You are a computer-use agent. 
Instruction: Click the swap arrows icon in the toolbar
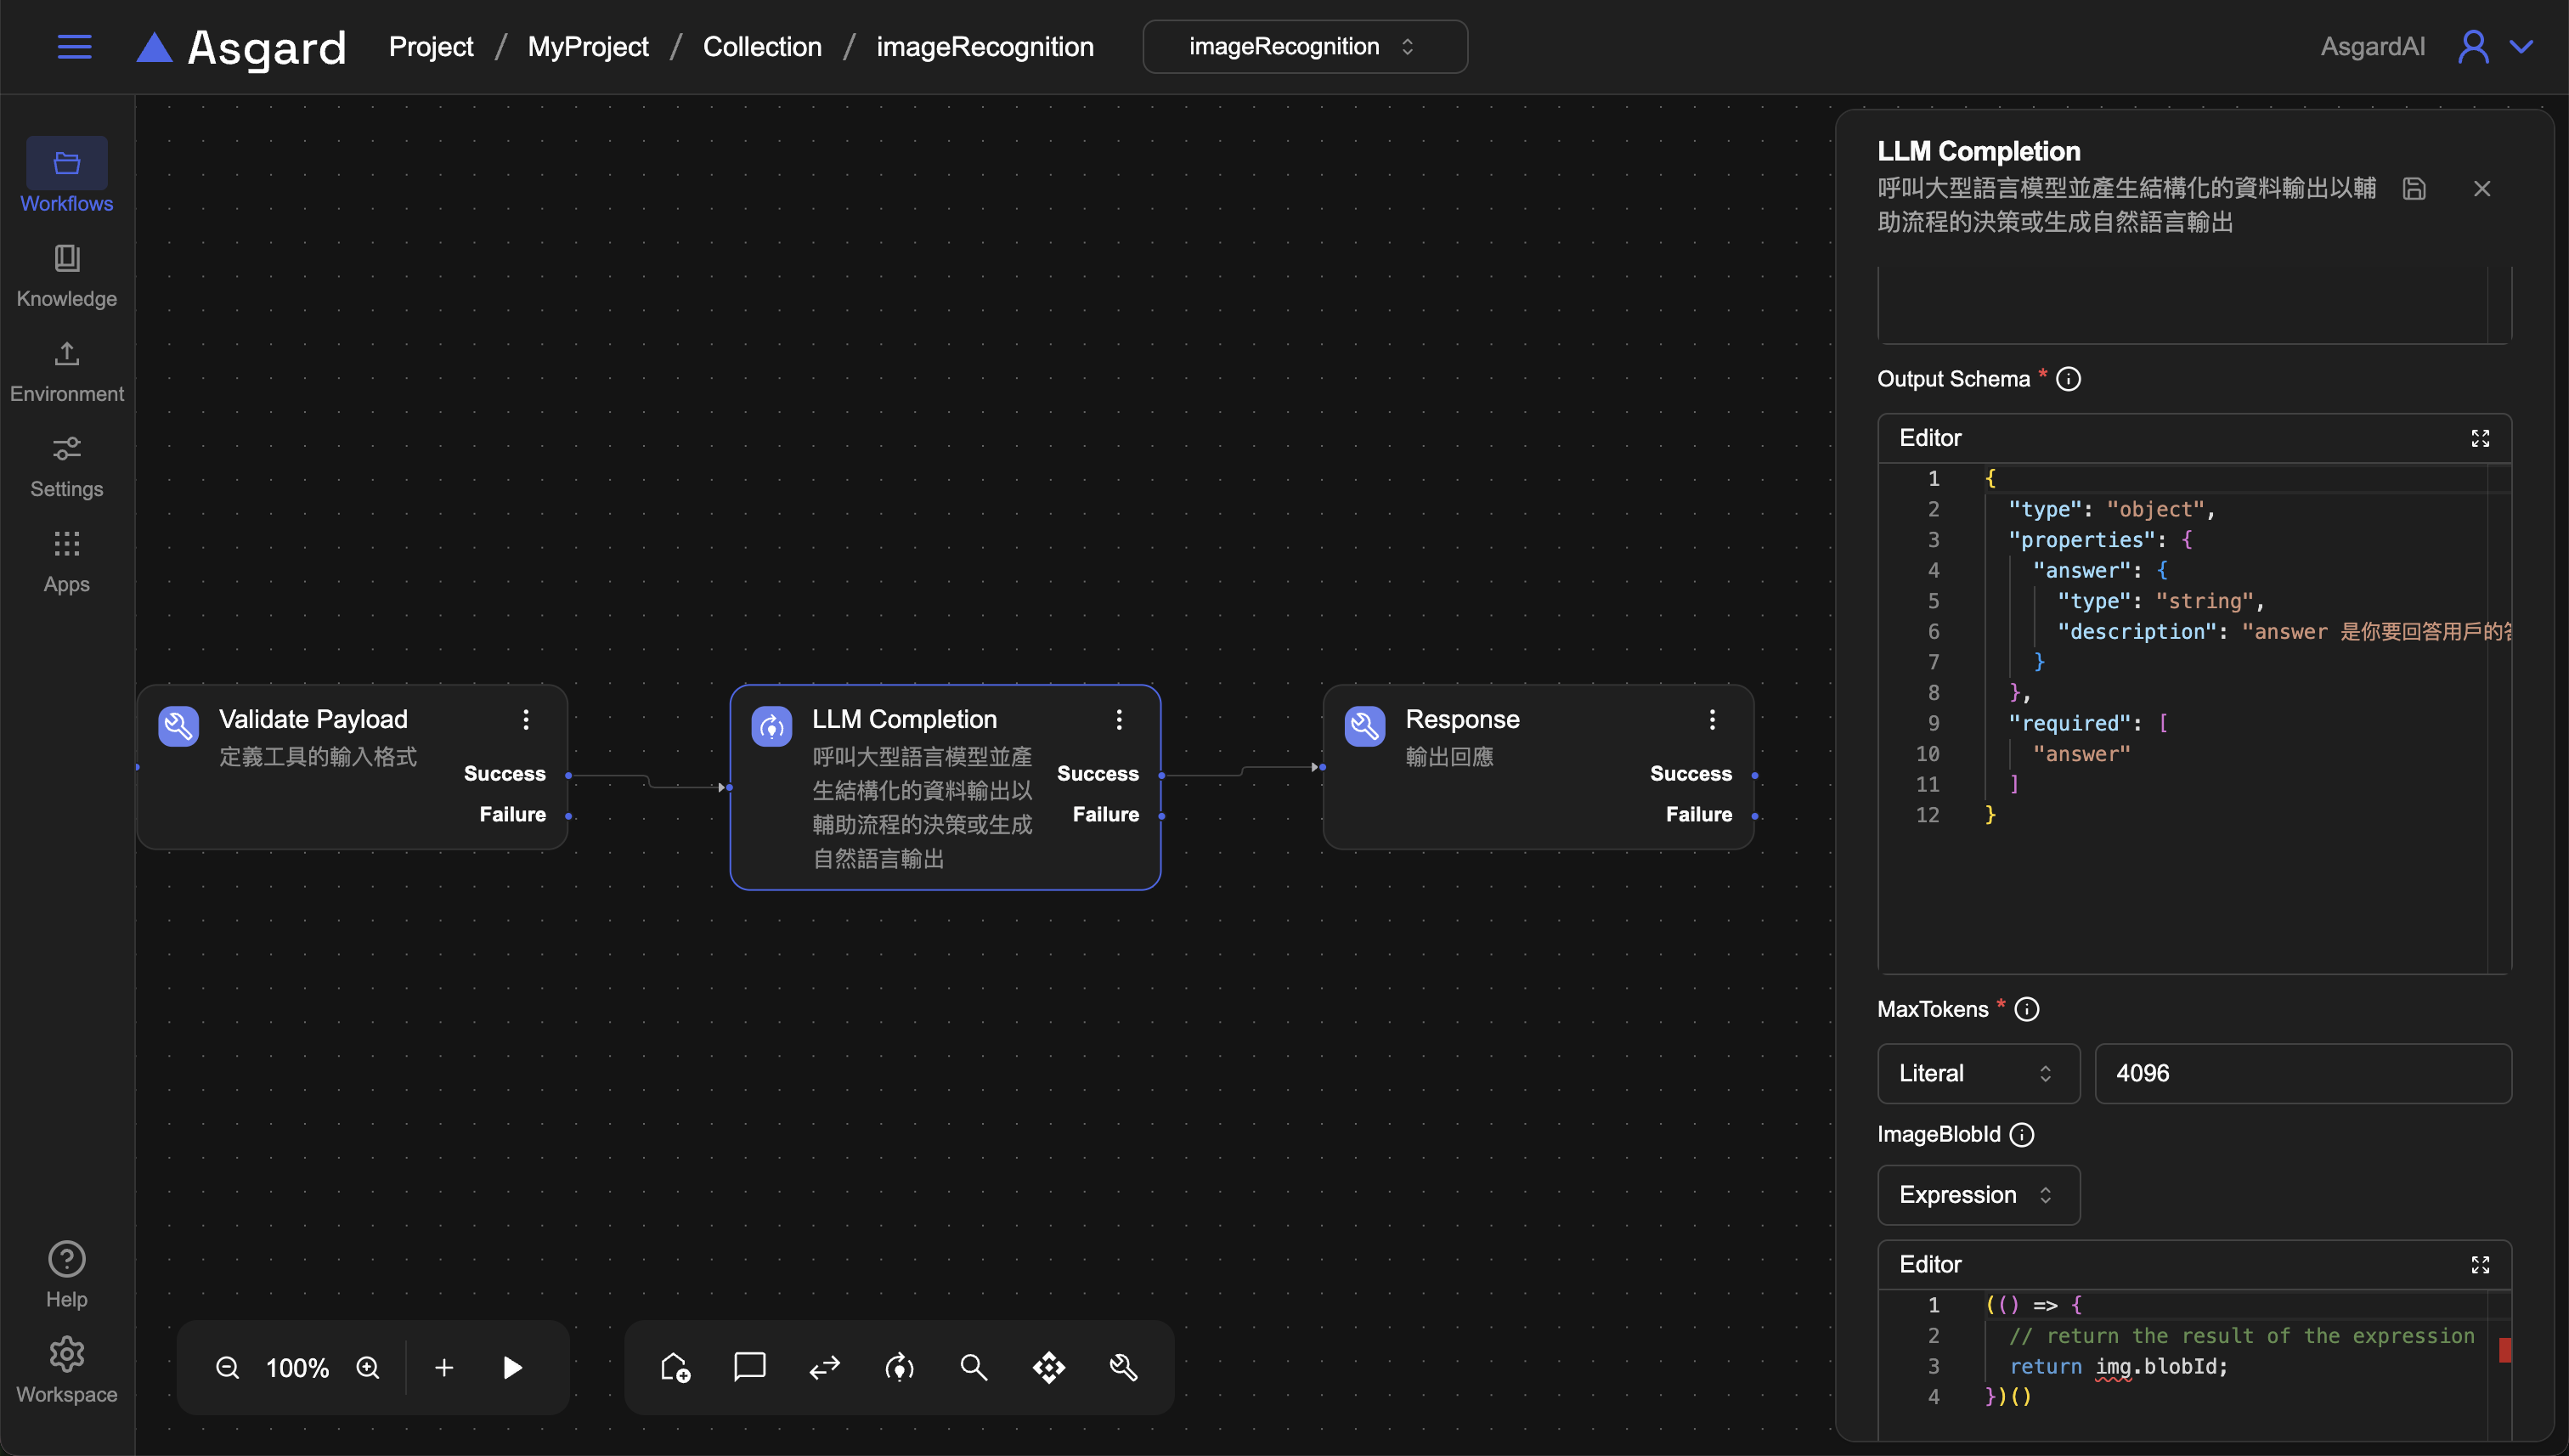coord(824,1367)
